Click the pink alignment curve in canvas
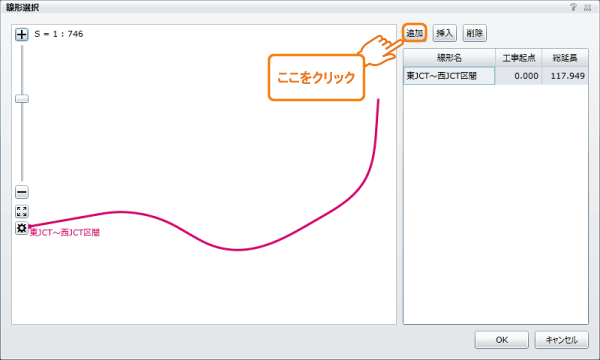This screenshot has width=600, height=360. 237,250
